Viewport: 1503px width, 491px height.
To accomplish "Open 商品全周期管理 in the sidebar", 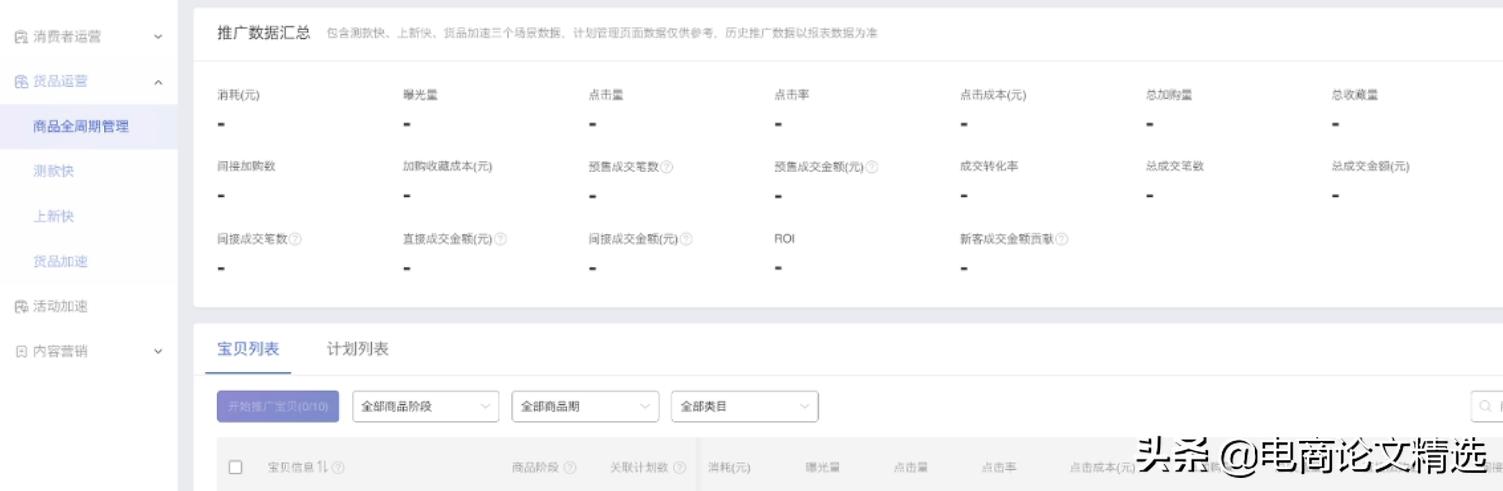I will coord(89,127).
